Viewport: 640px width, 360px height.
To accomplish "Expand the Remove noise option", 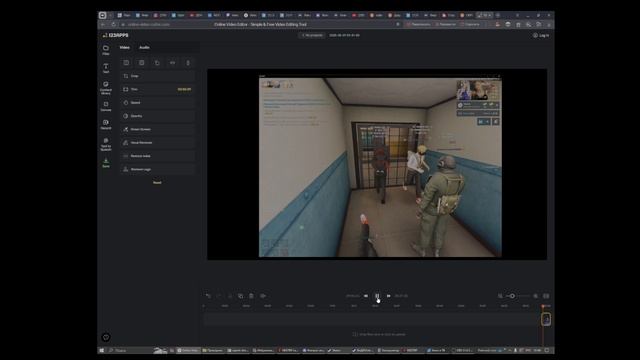I will click(x=157, y=156).
